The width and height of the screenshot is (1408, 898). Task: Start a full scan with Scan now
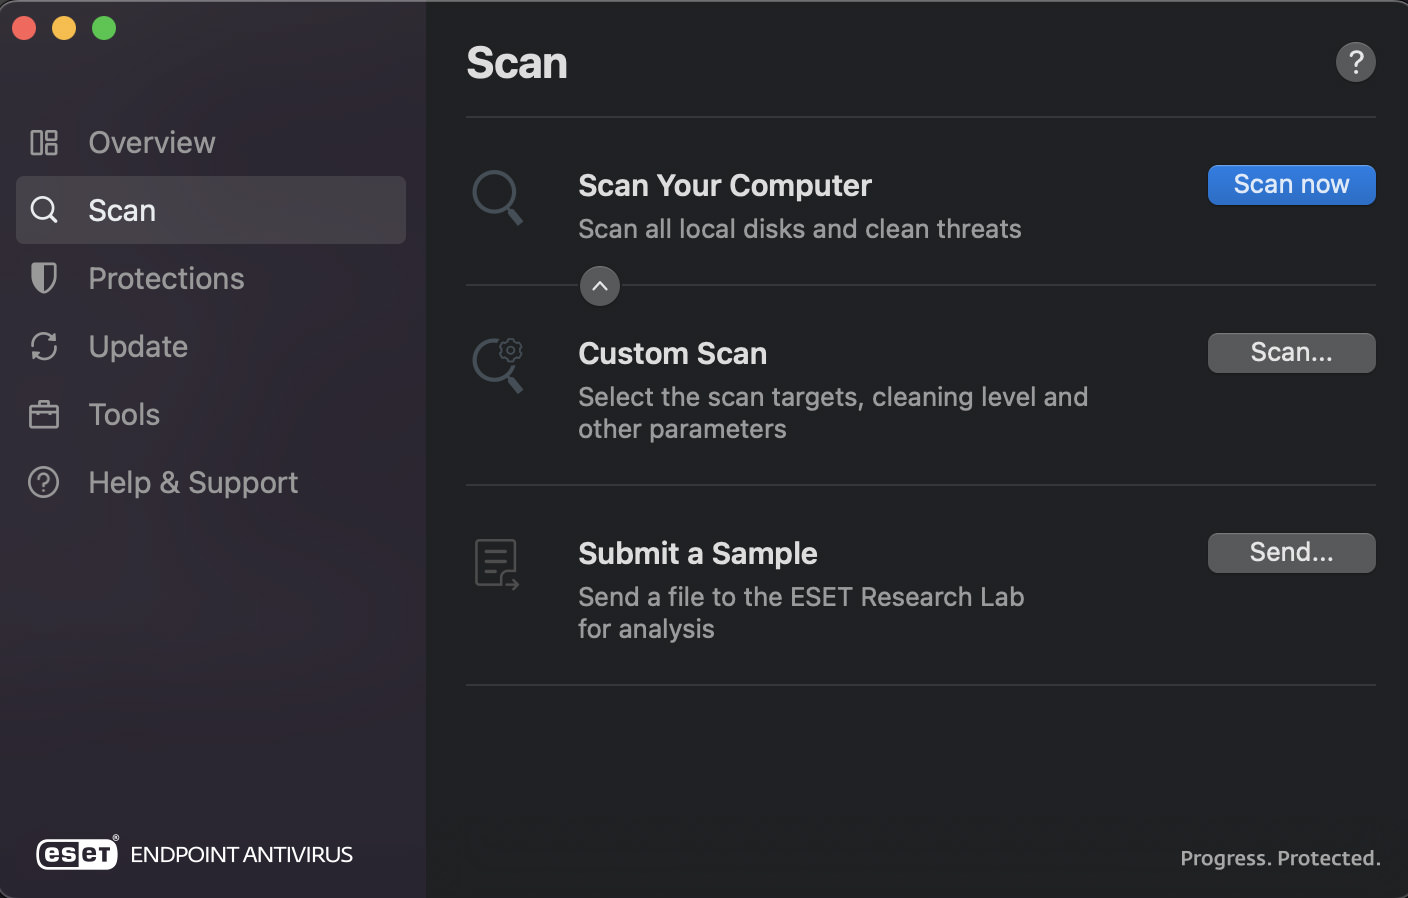click(x=1292, y=185)
